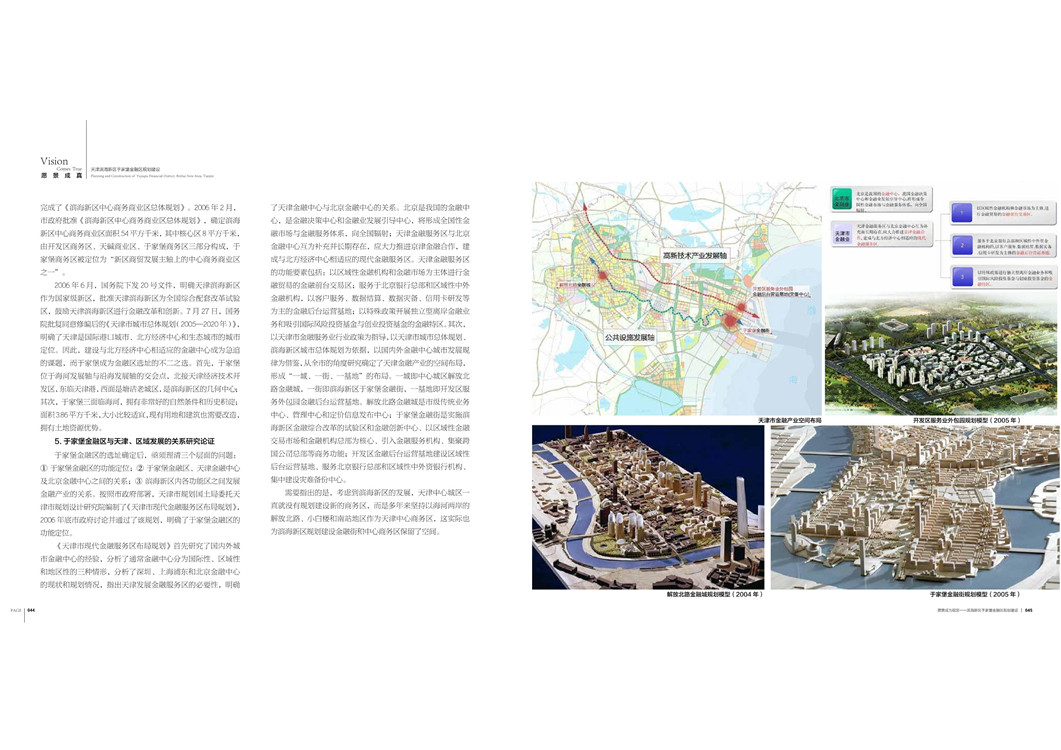Click the Vision title in the header

(x=54, y=161)
